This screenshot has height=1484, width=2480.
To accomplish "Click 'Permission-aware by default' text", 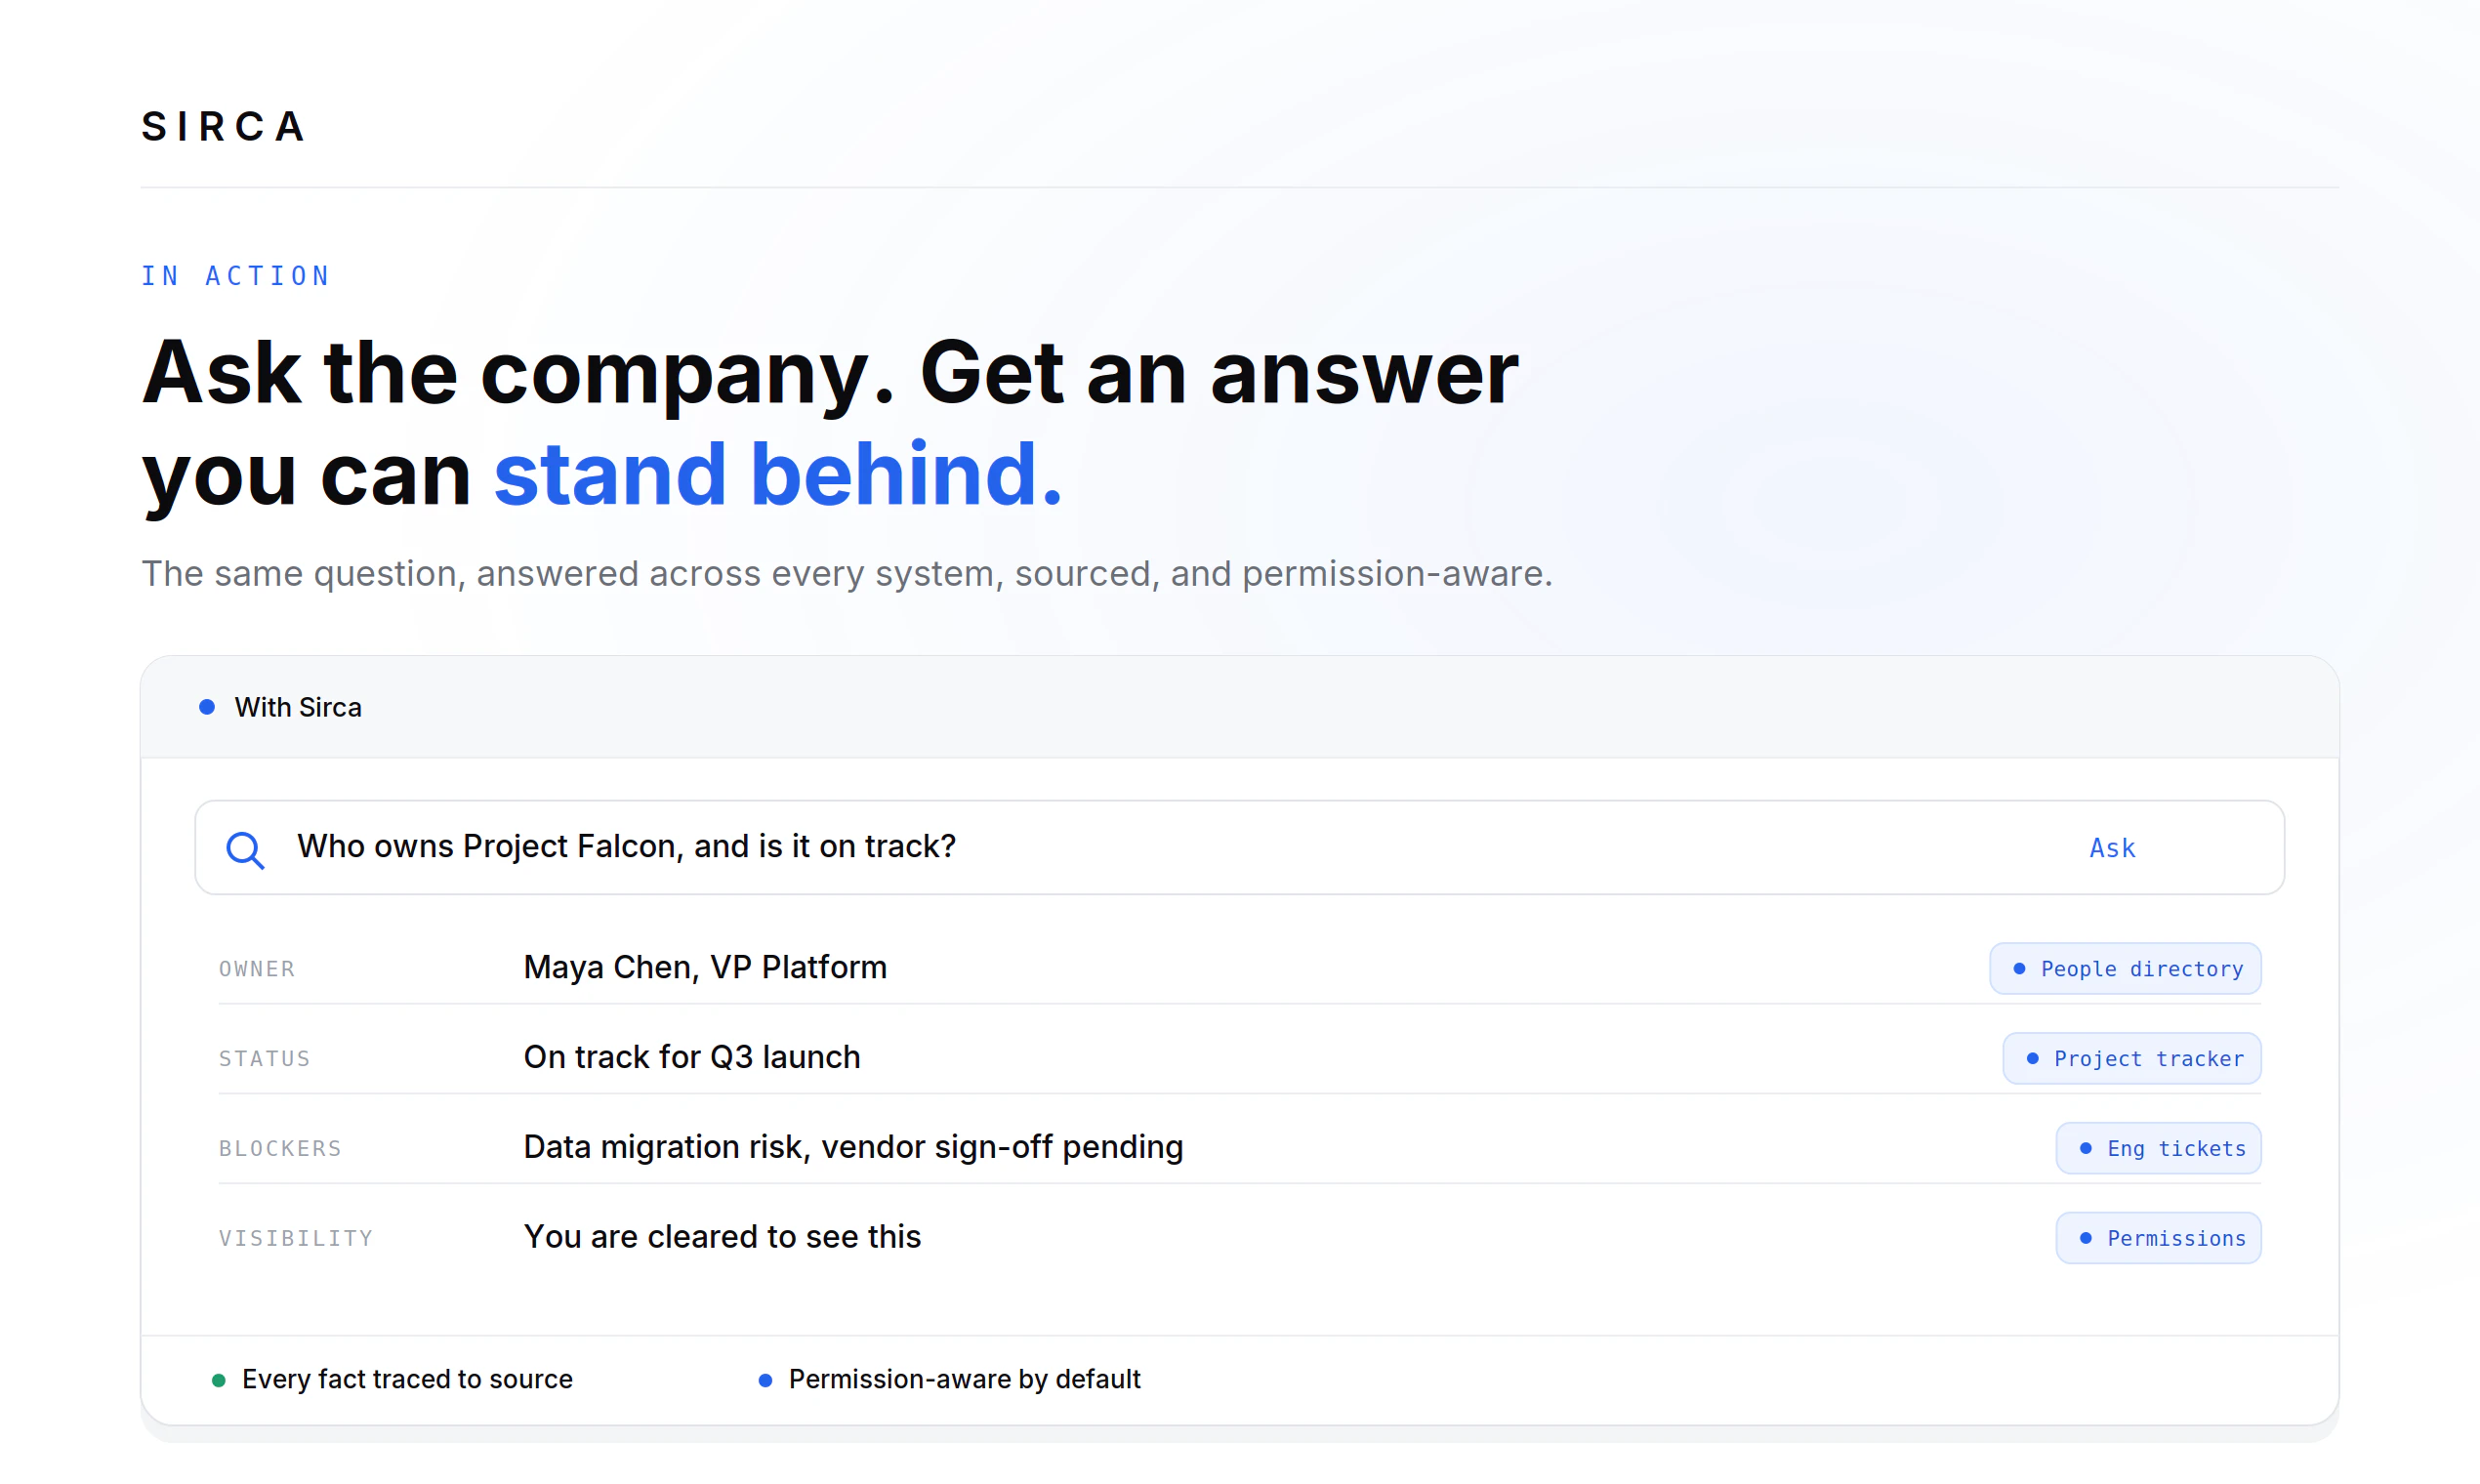I will [964, 1379].
